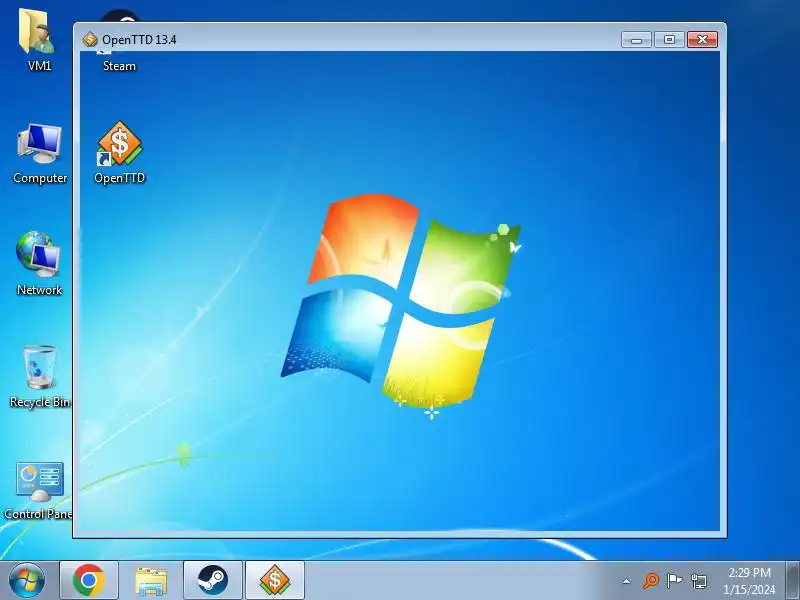Click the Show desktop strip
Image resolution: width=800 pixels, height=600 pixels.
[x=793, y=580]
